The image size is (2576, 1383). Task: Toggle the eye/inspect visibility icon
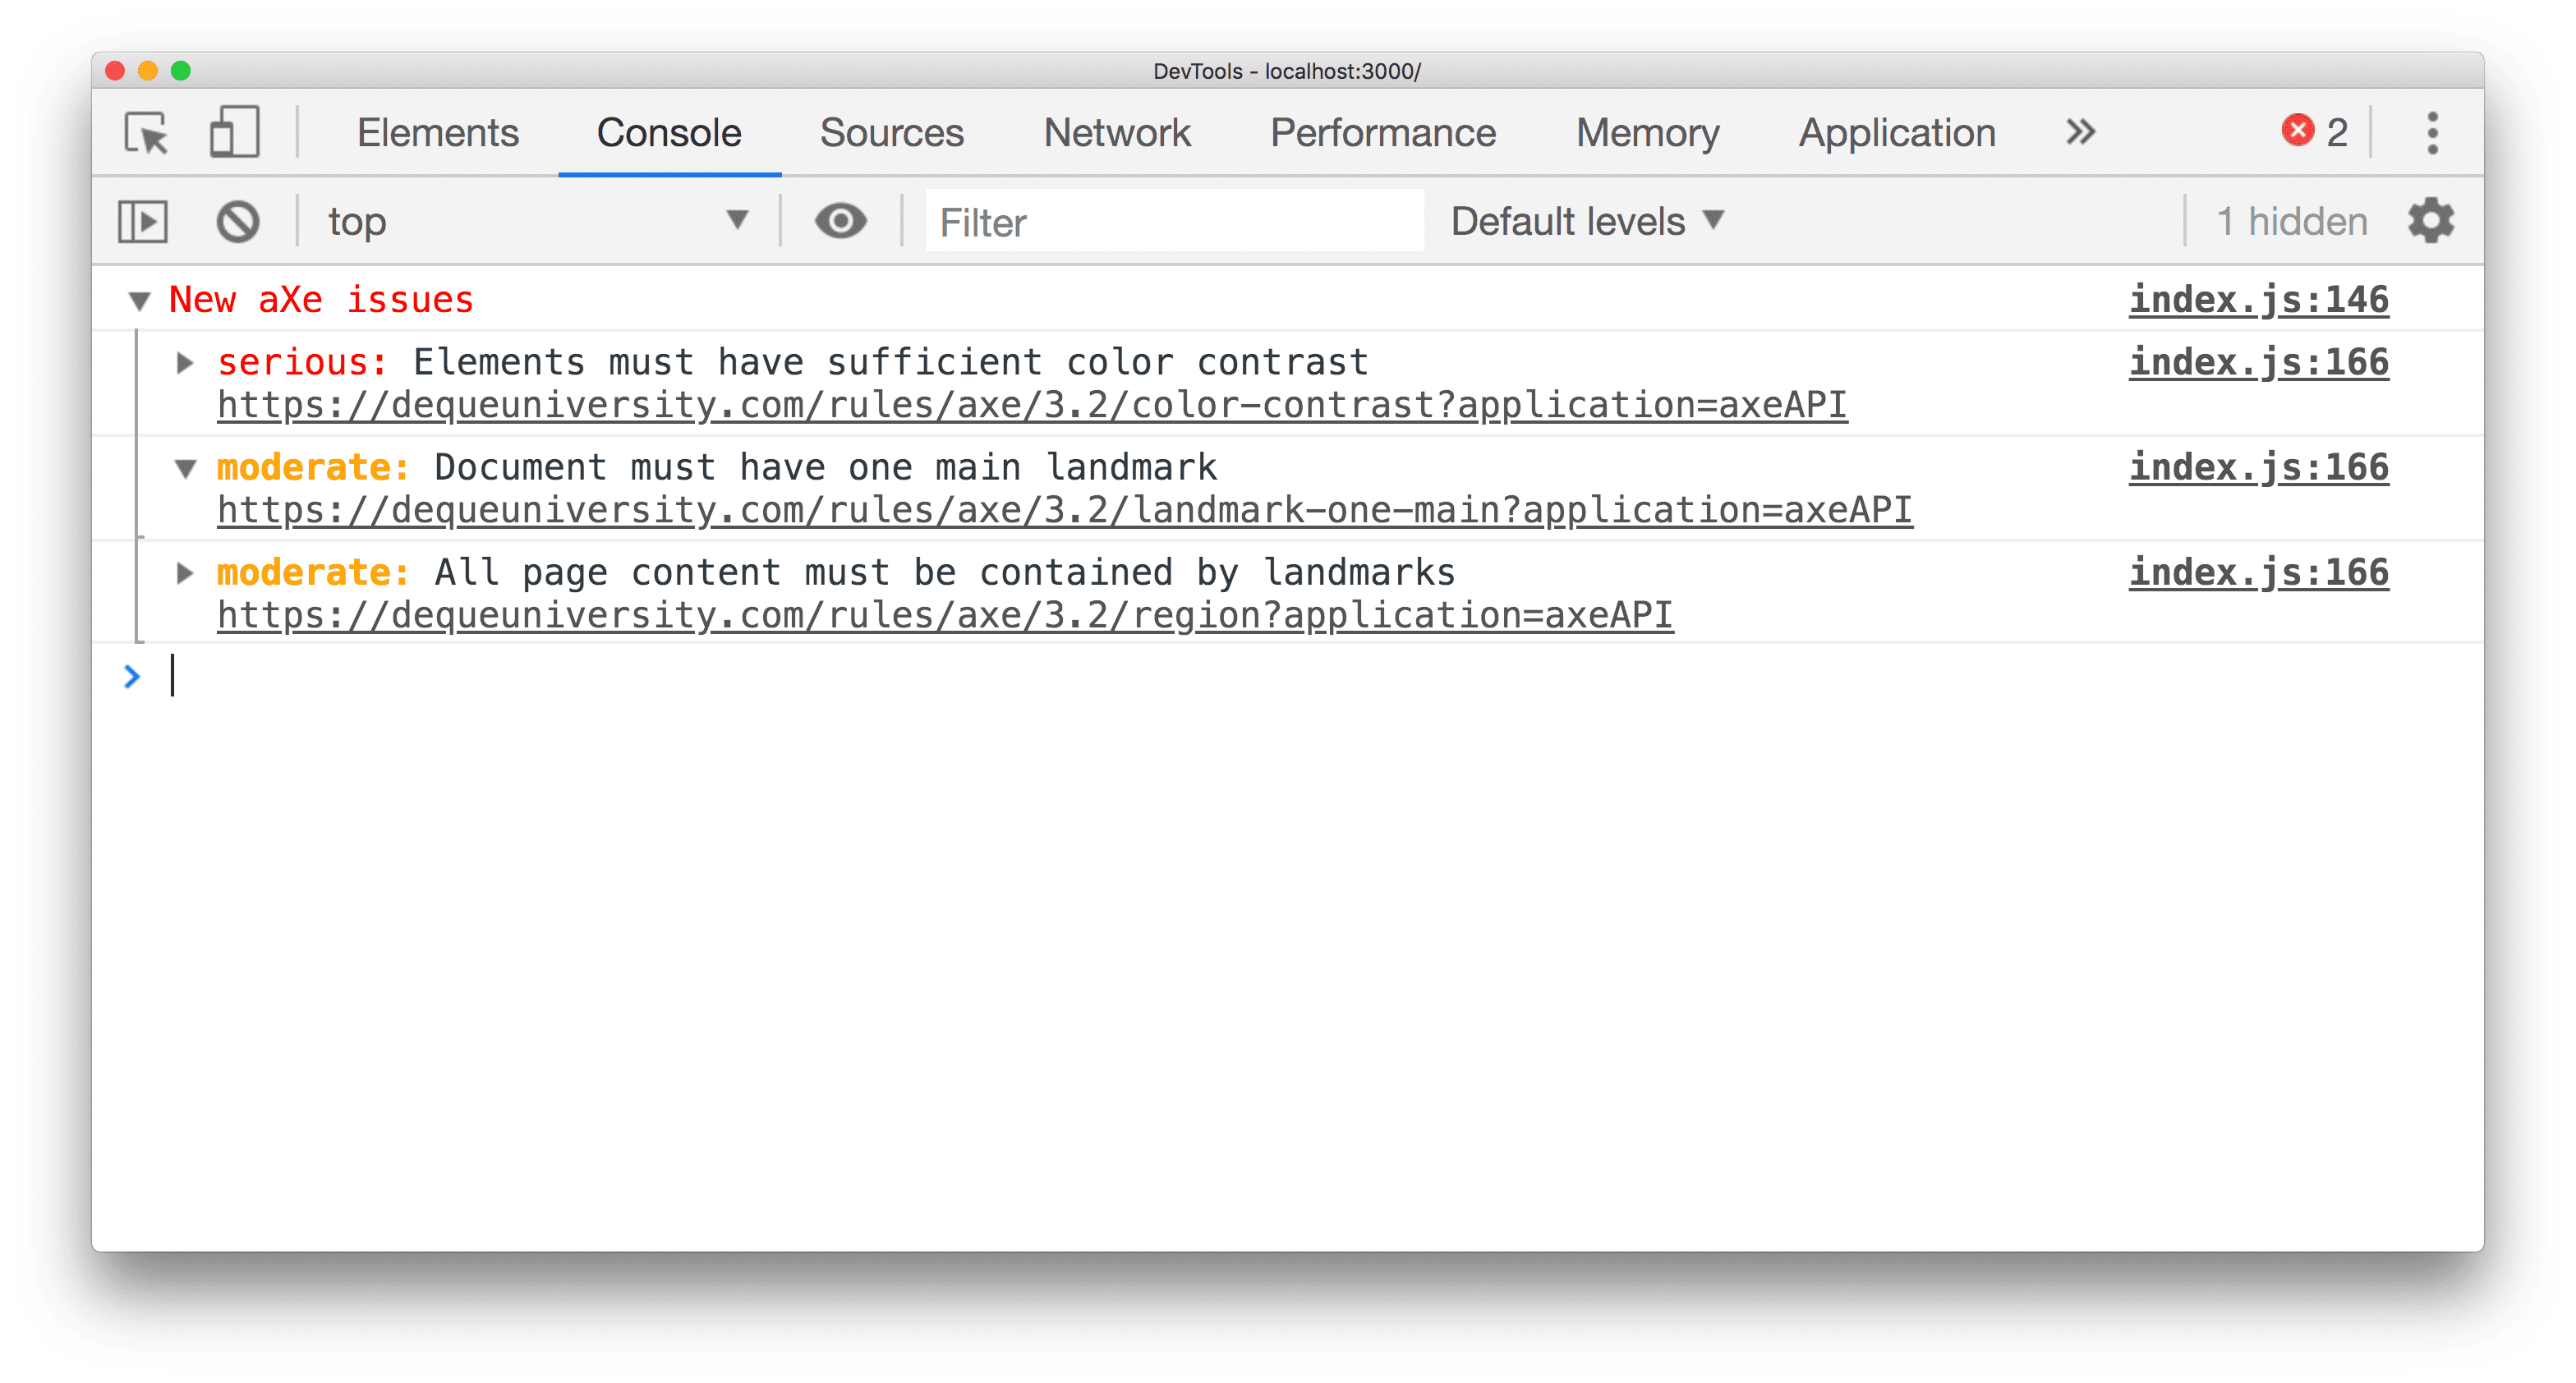[840, 223]
